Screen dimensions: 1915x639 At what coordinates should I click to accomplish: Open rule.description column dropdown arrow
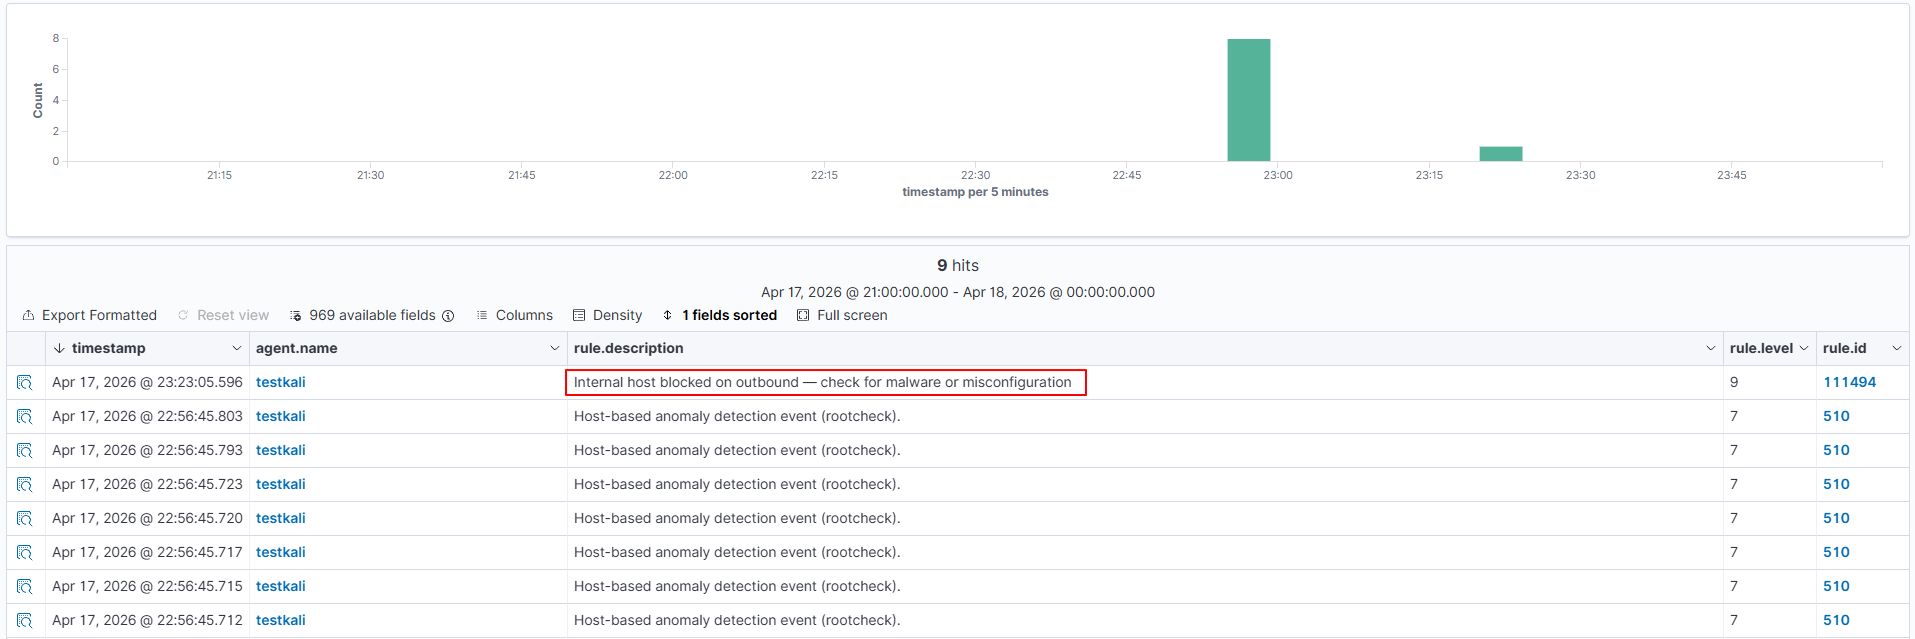[x=1709, y=349]
